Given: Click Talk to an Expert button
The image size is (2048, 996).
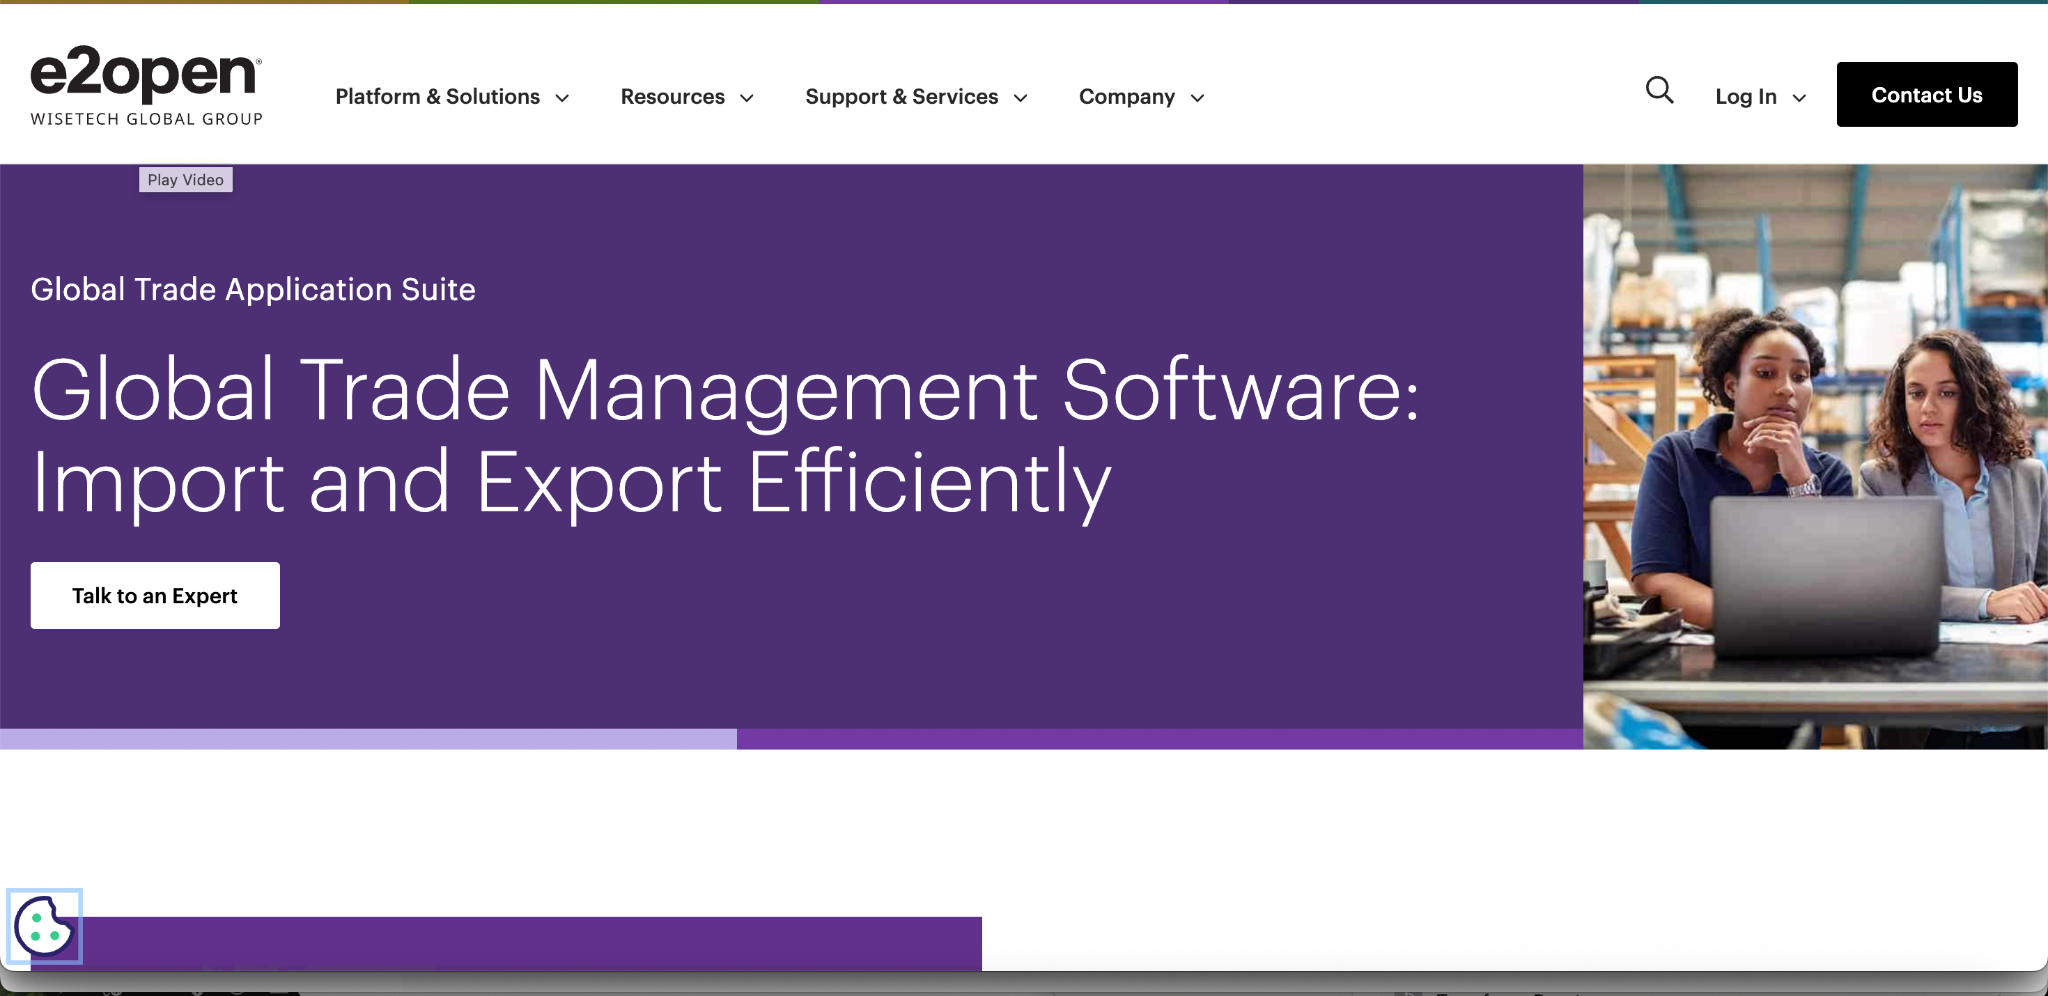Looking at the screenshot, I should click(155, 596).
